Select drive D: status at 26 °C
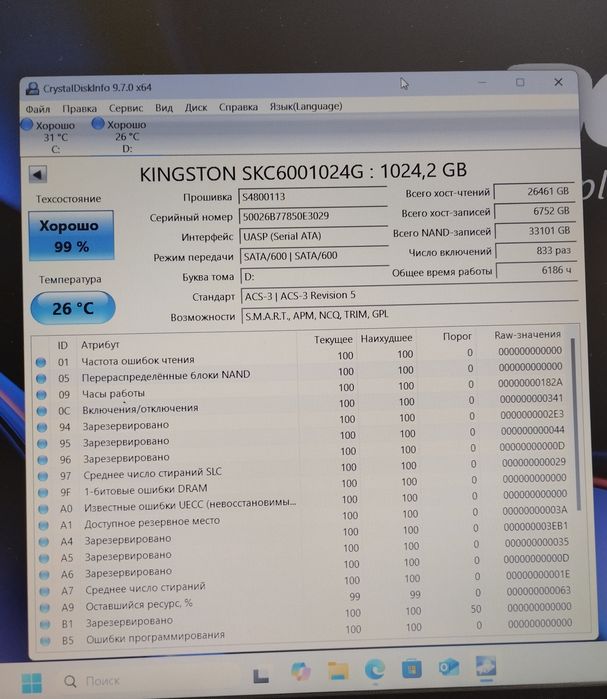 pos(119,136)
